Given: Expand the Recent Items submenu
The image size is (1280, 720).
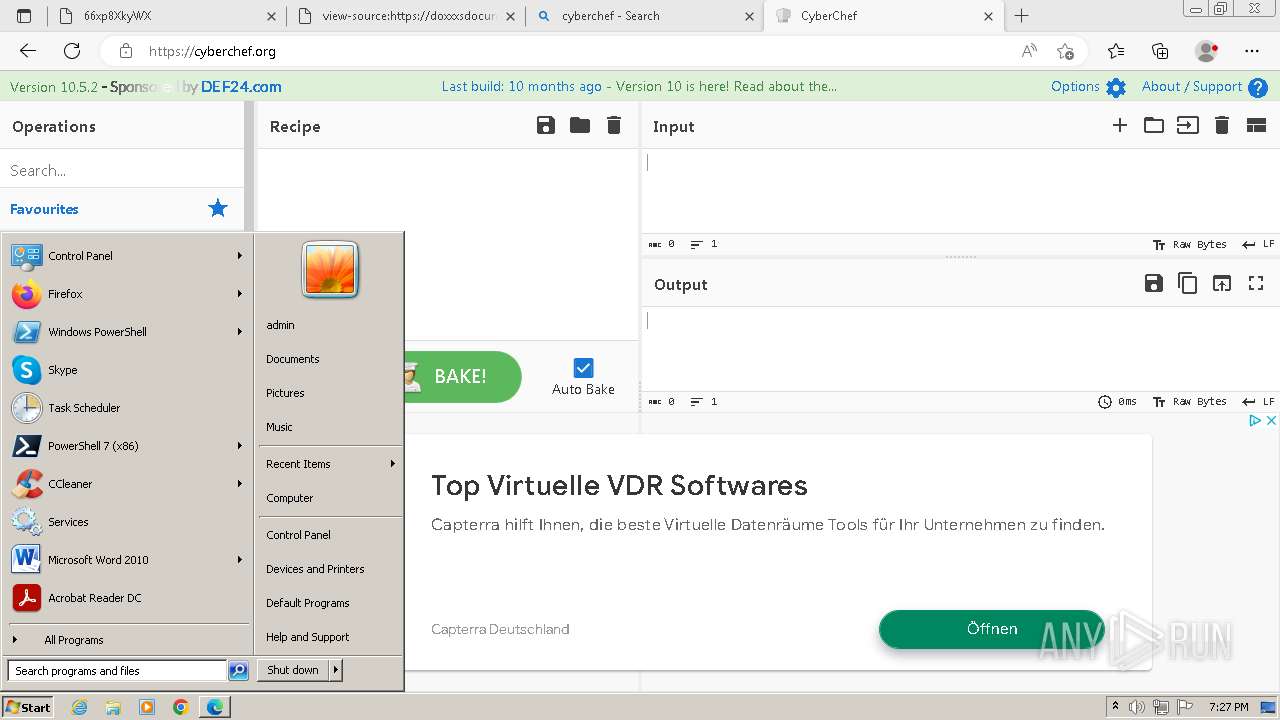Looking at the screenshot, I should [330, 464].
